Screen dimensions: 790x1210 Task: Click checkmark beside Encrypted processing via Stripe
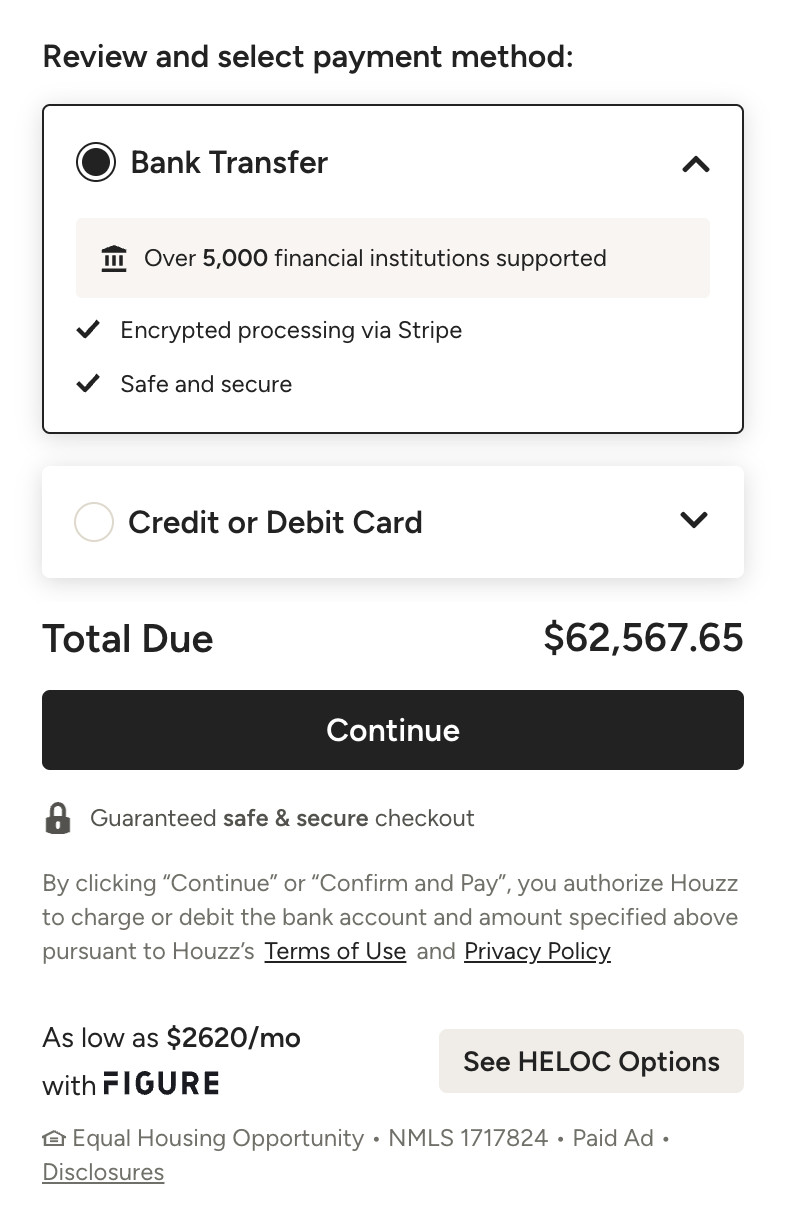point(89,329)
